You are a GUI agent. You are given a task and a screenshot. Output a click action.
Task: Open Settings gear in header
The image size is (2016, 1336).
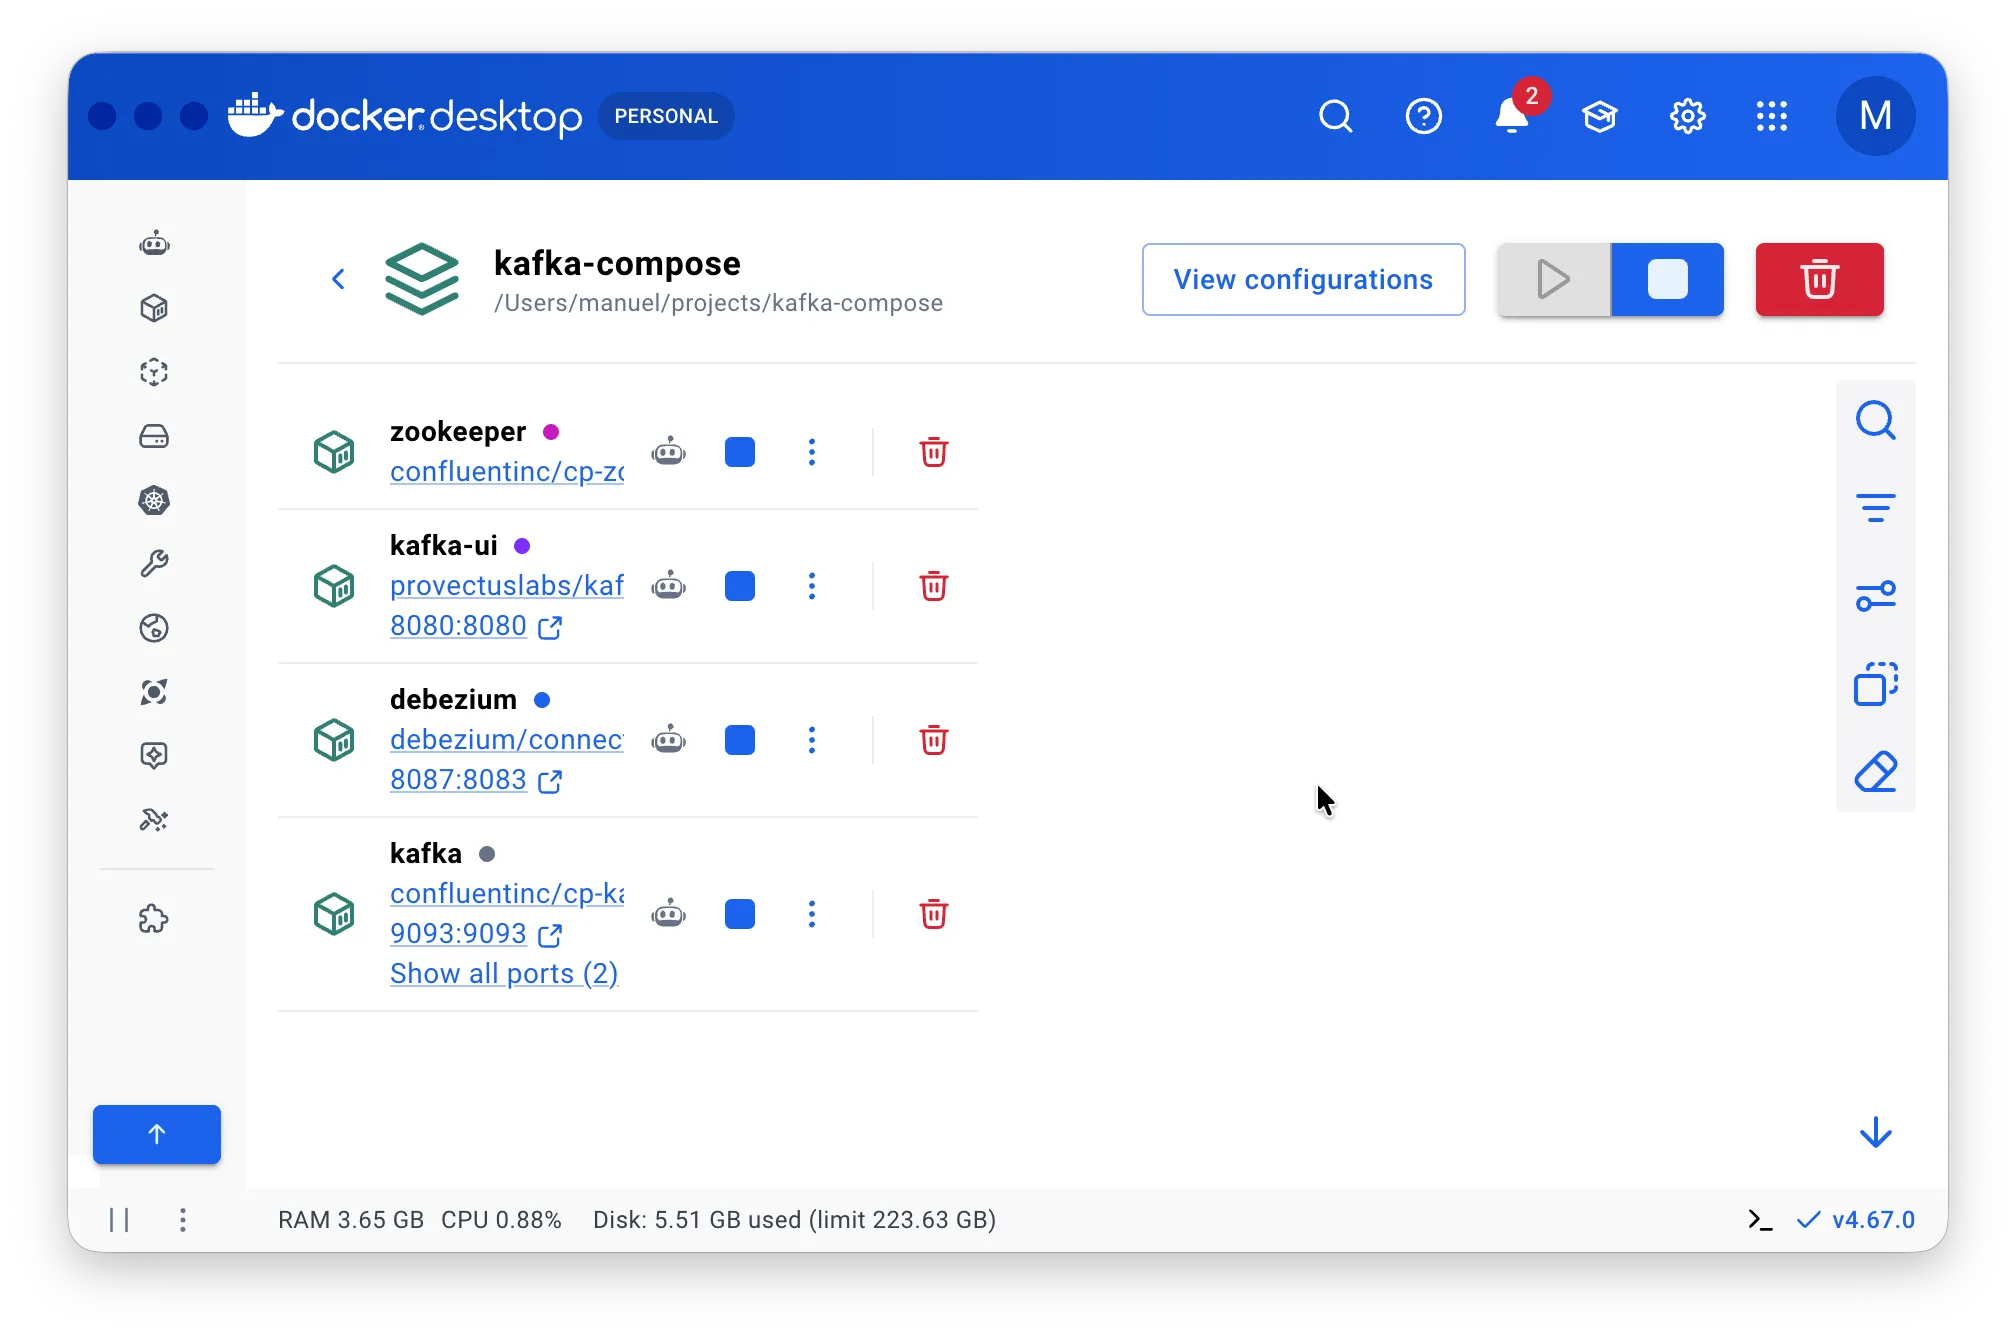pyautogui.click(x=1688, y=116)
